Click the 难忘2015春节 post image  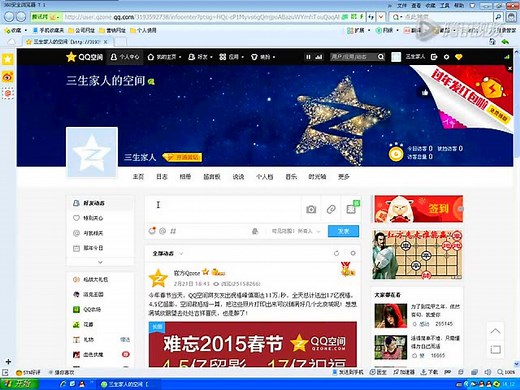click(x=253, y=344)
